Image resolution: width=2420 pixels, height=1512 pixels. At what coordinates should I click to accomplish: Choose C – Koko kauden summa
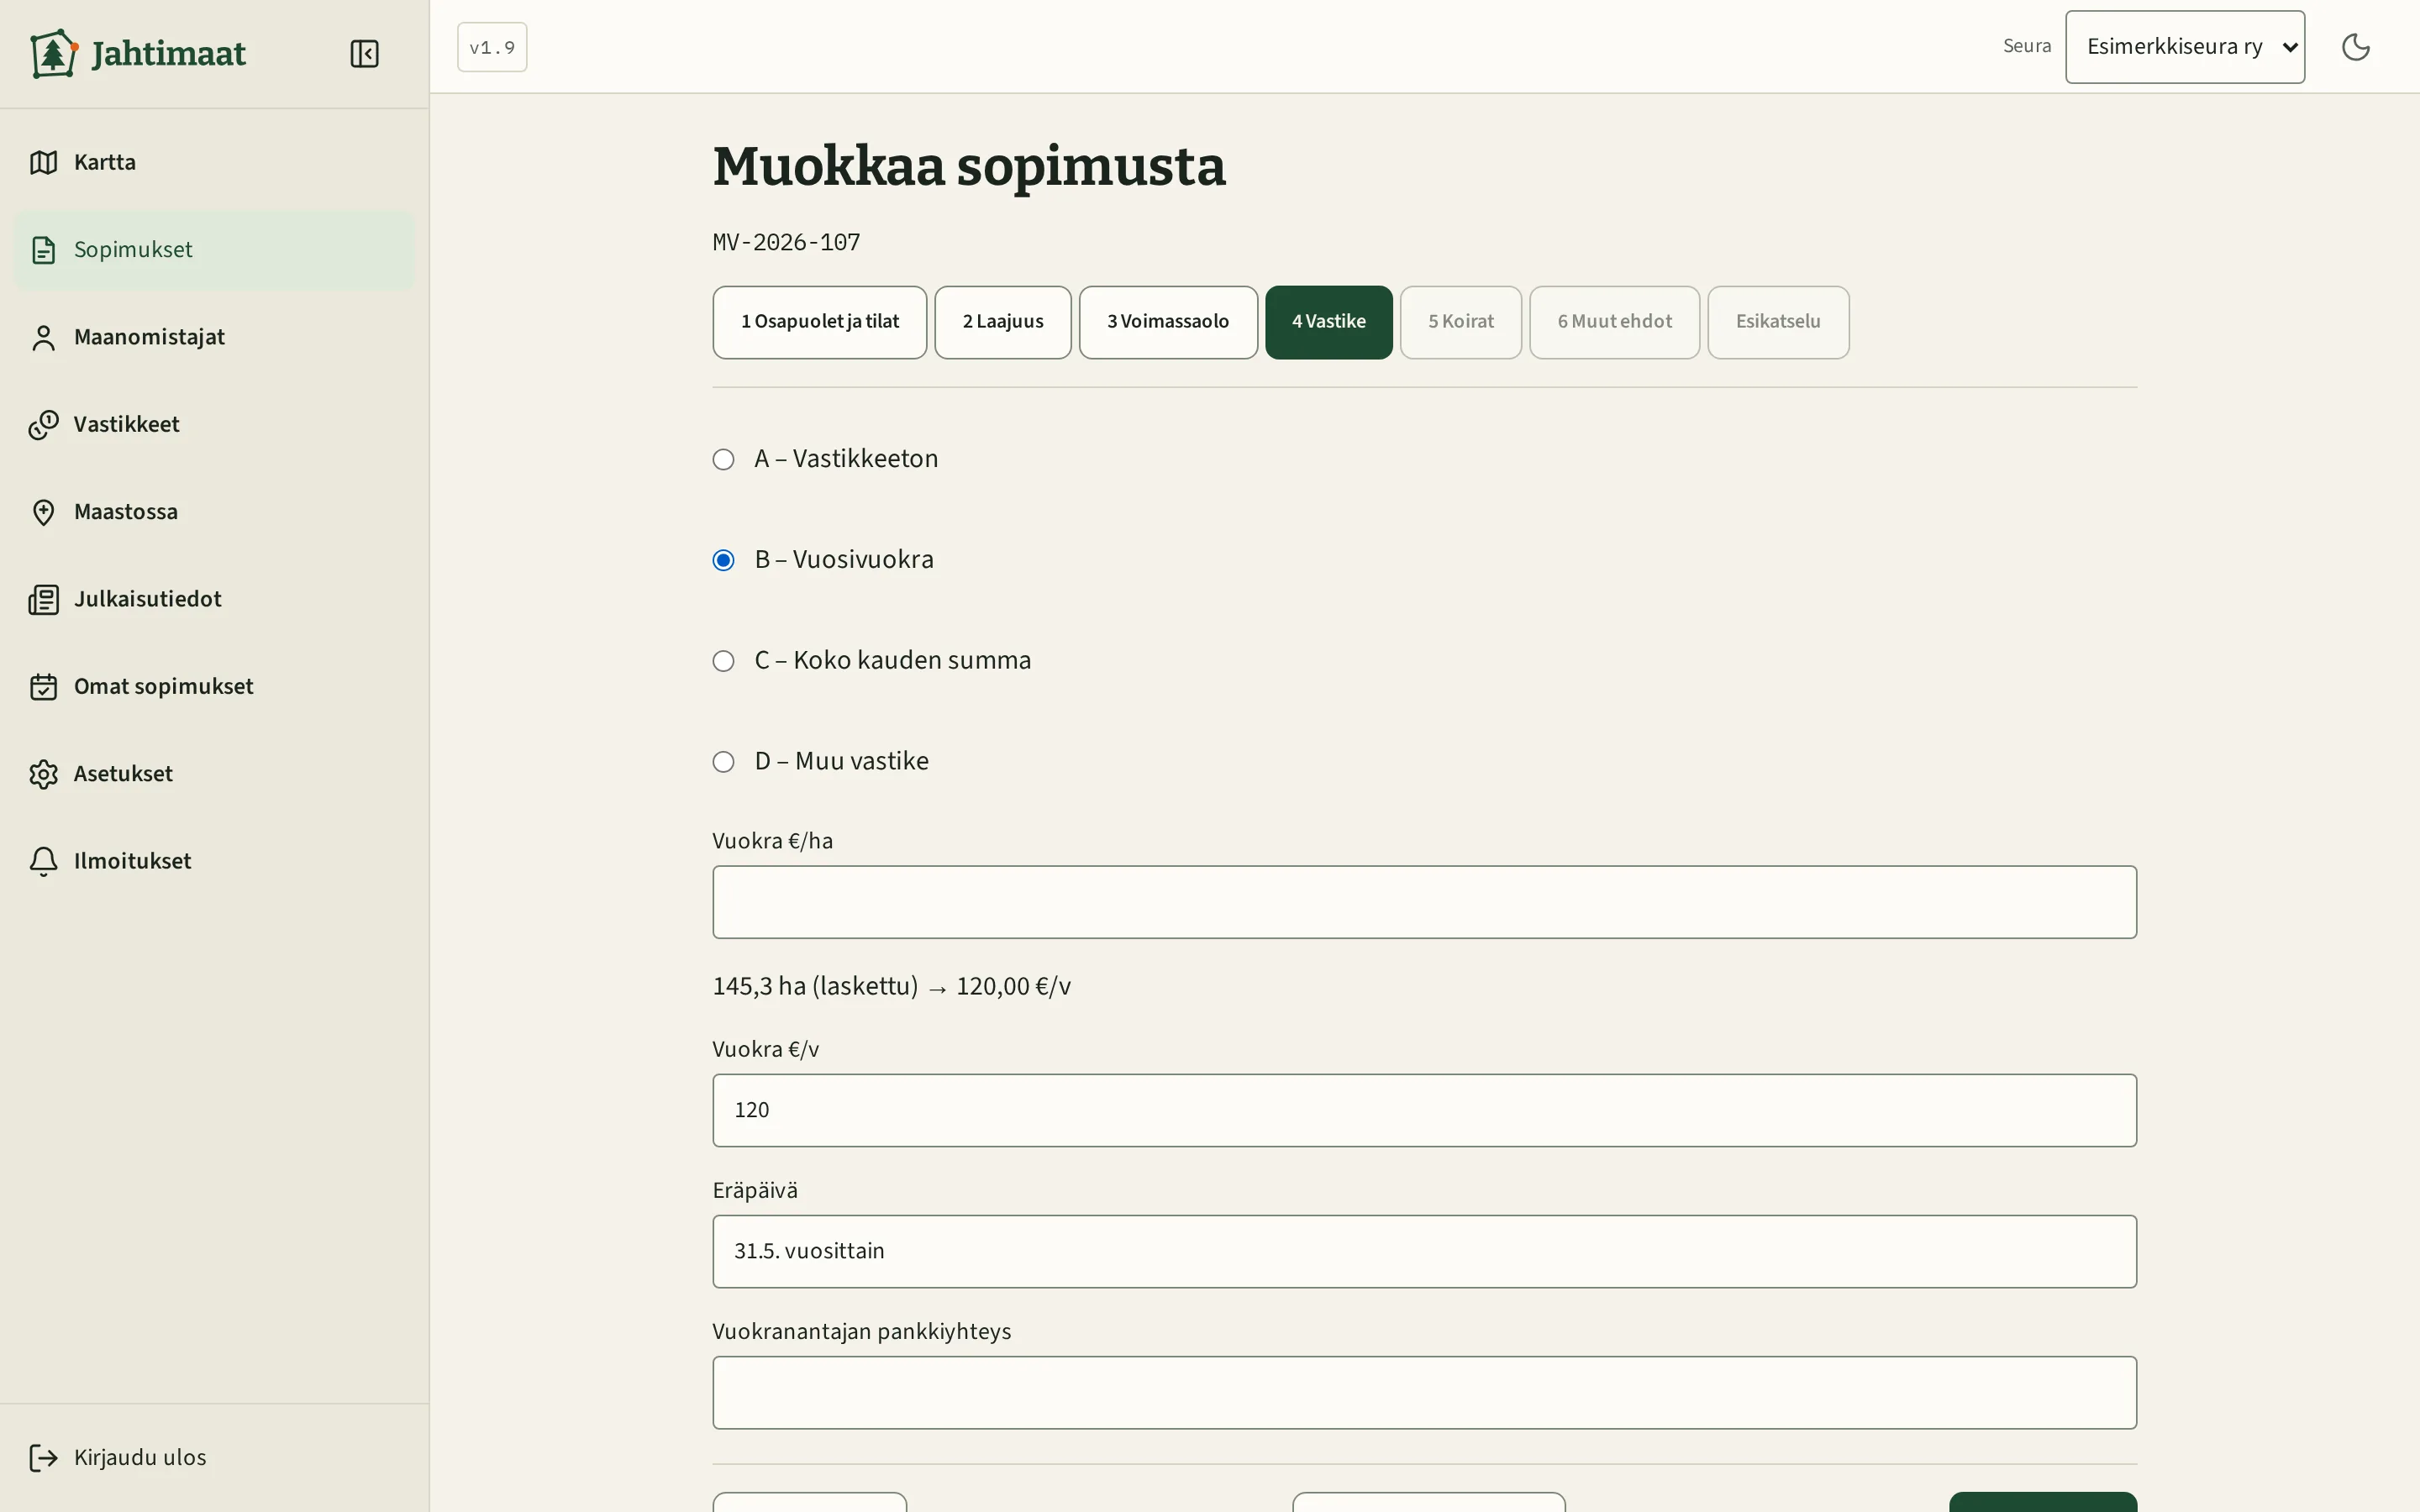pos(723,661)
